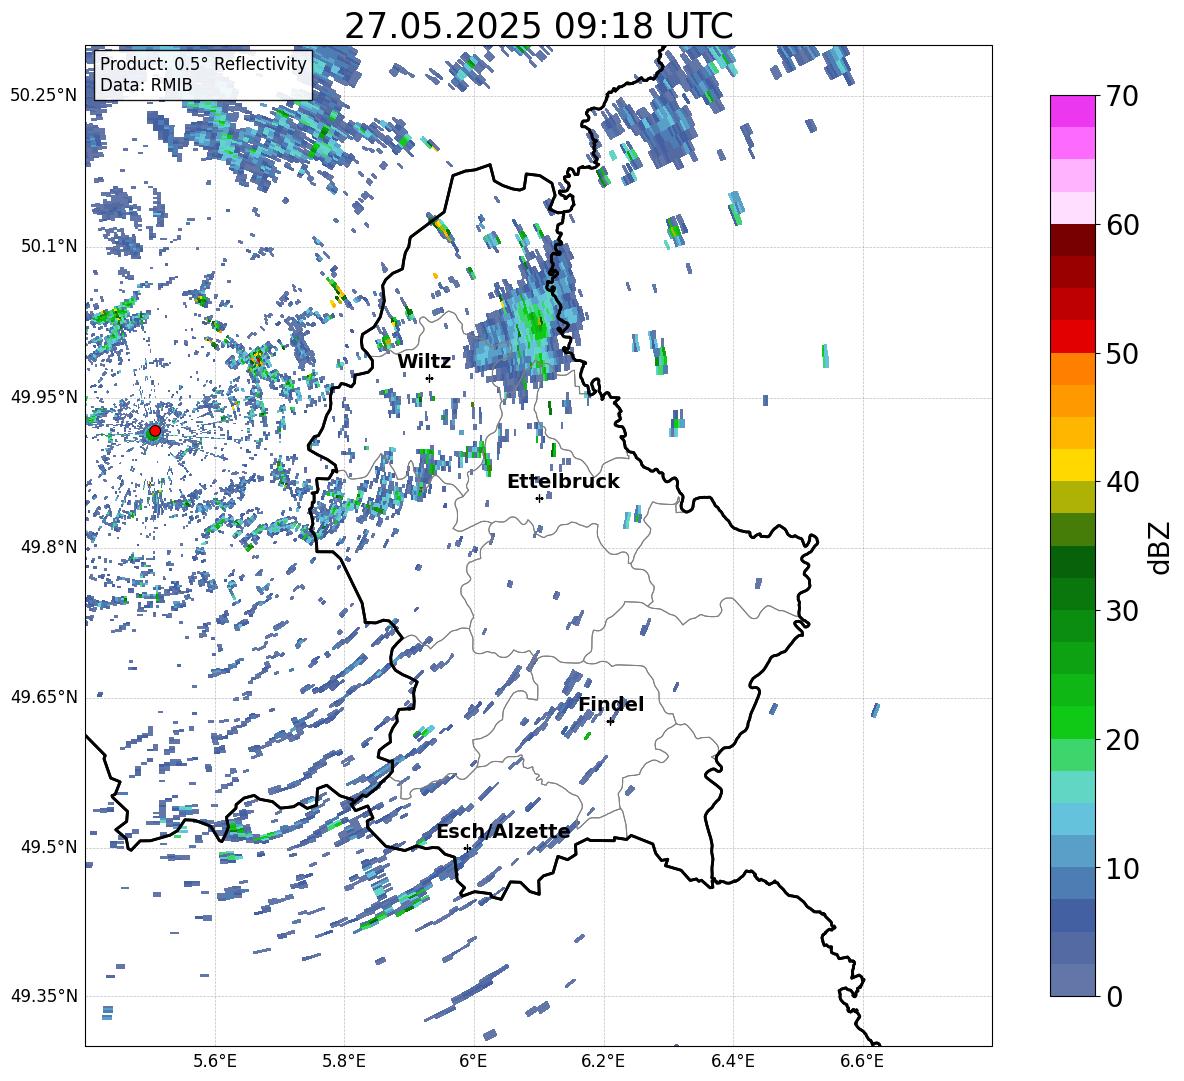Click the colorbar tick label 30
1184x1081 pixels.
click(1122, 611)
